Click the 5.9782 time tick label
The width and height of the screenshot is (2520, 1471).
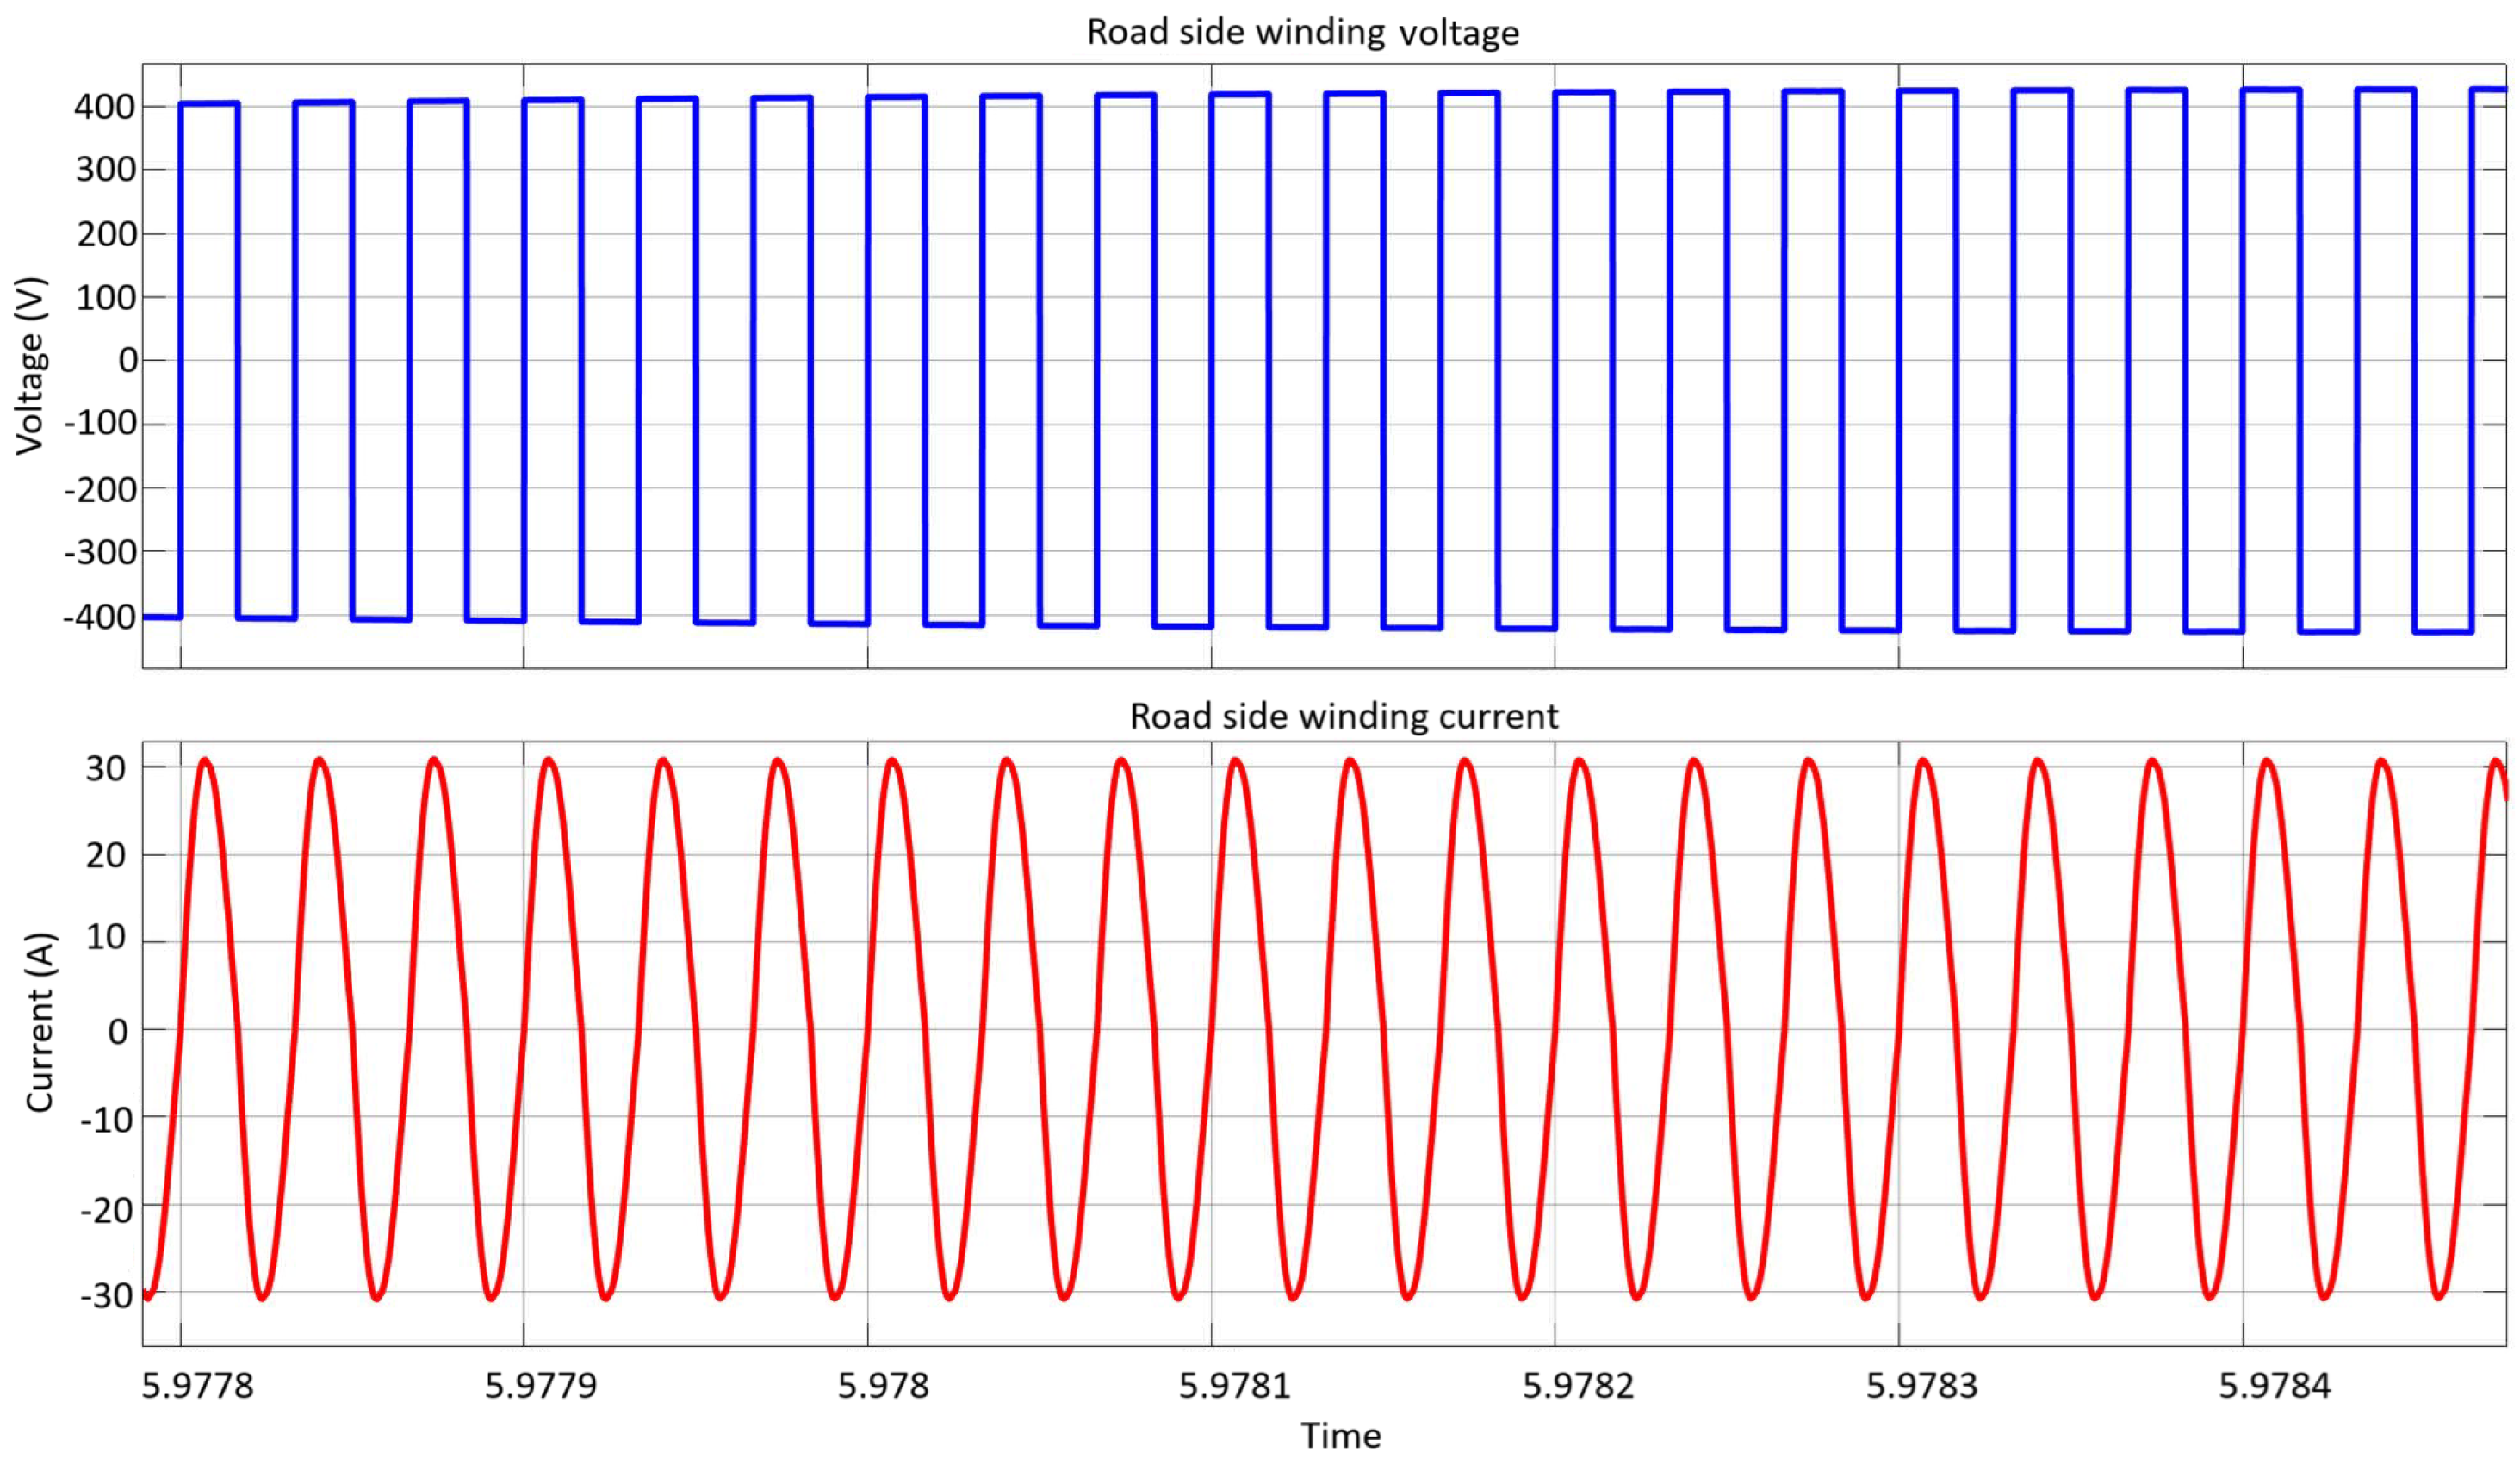1578,1386
